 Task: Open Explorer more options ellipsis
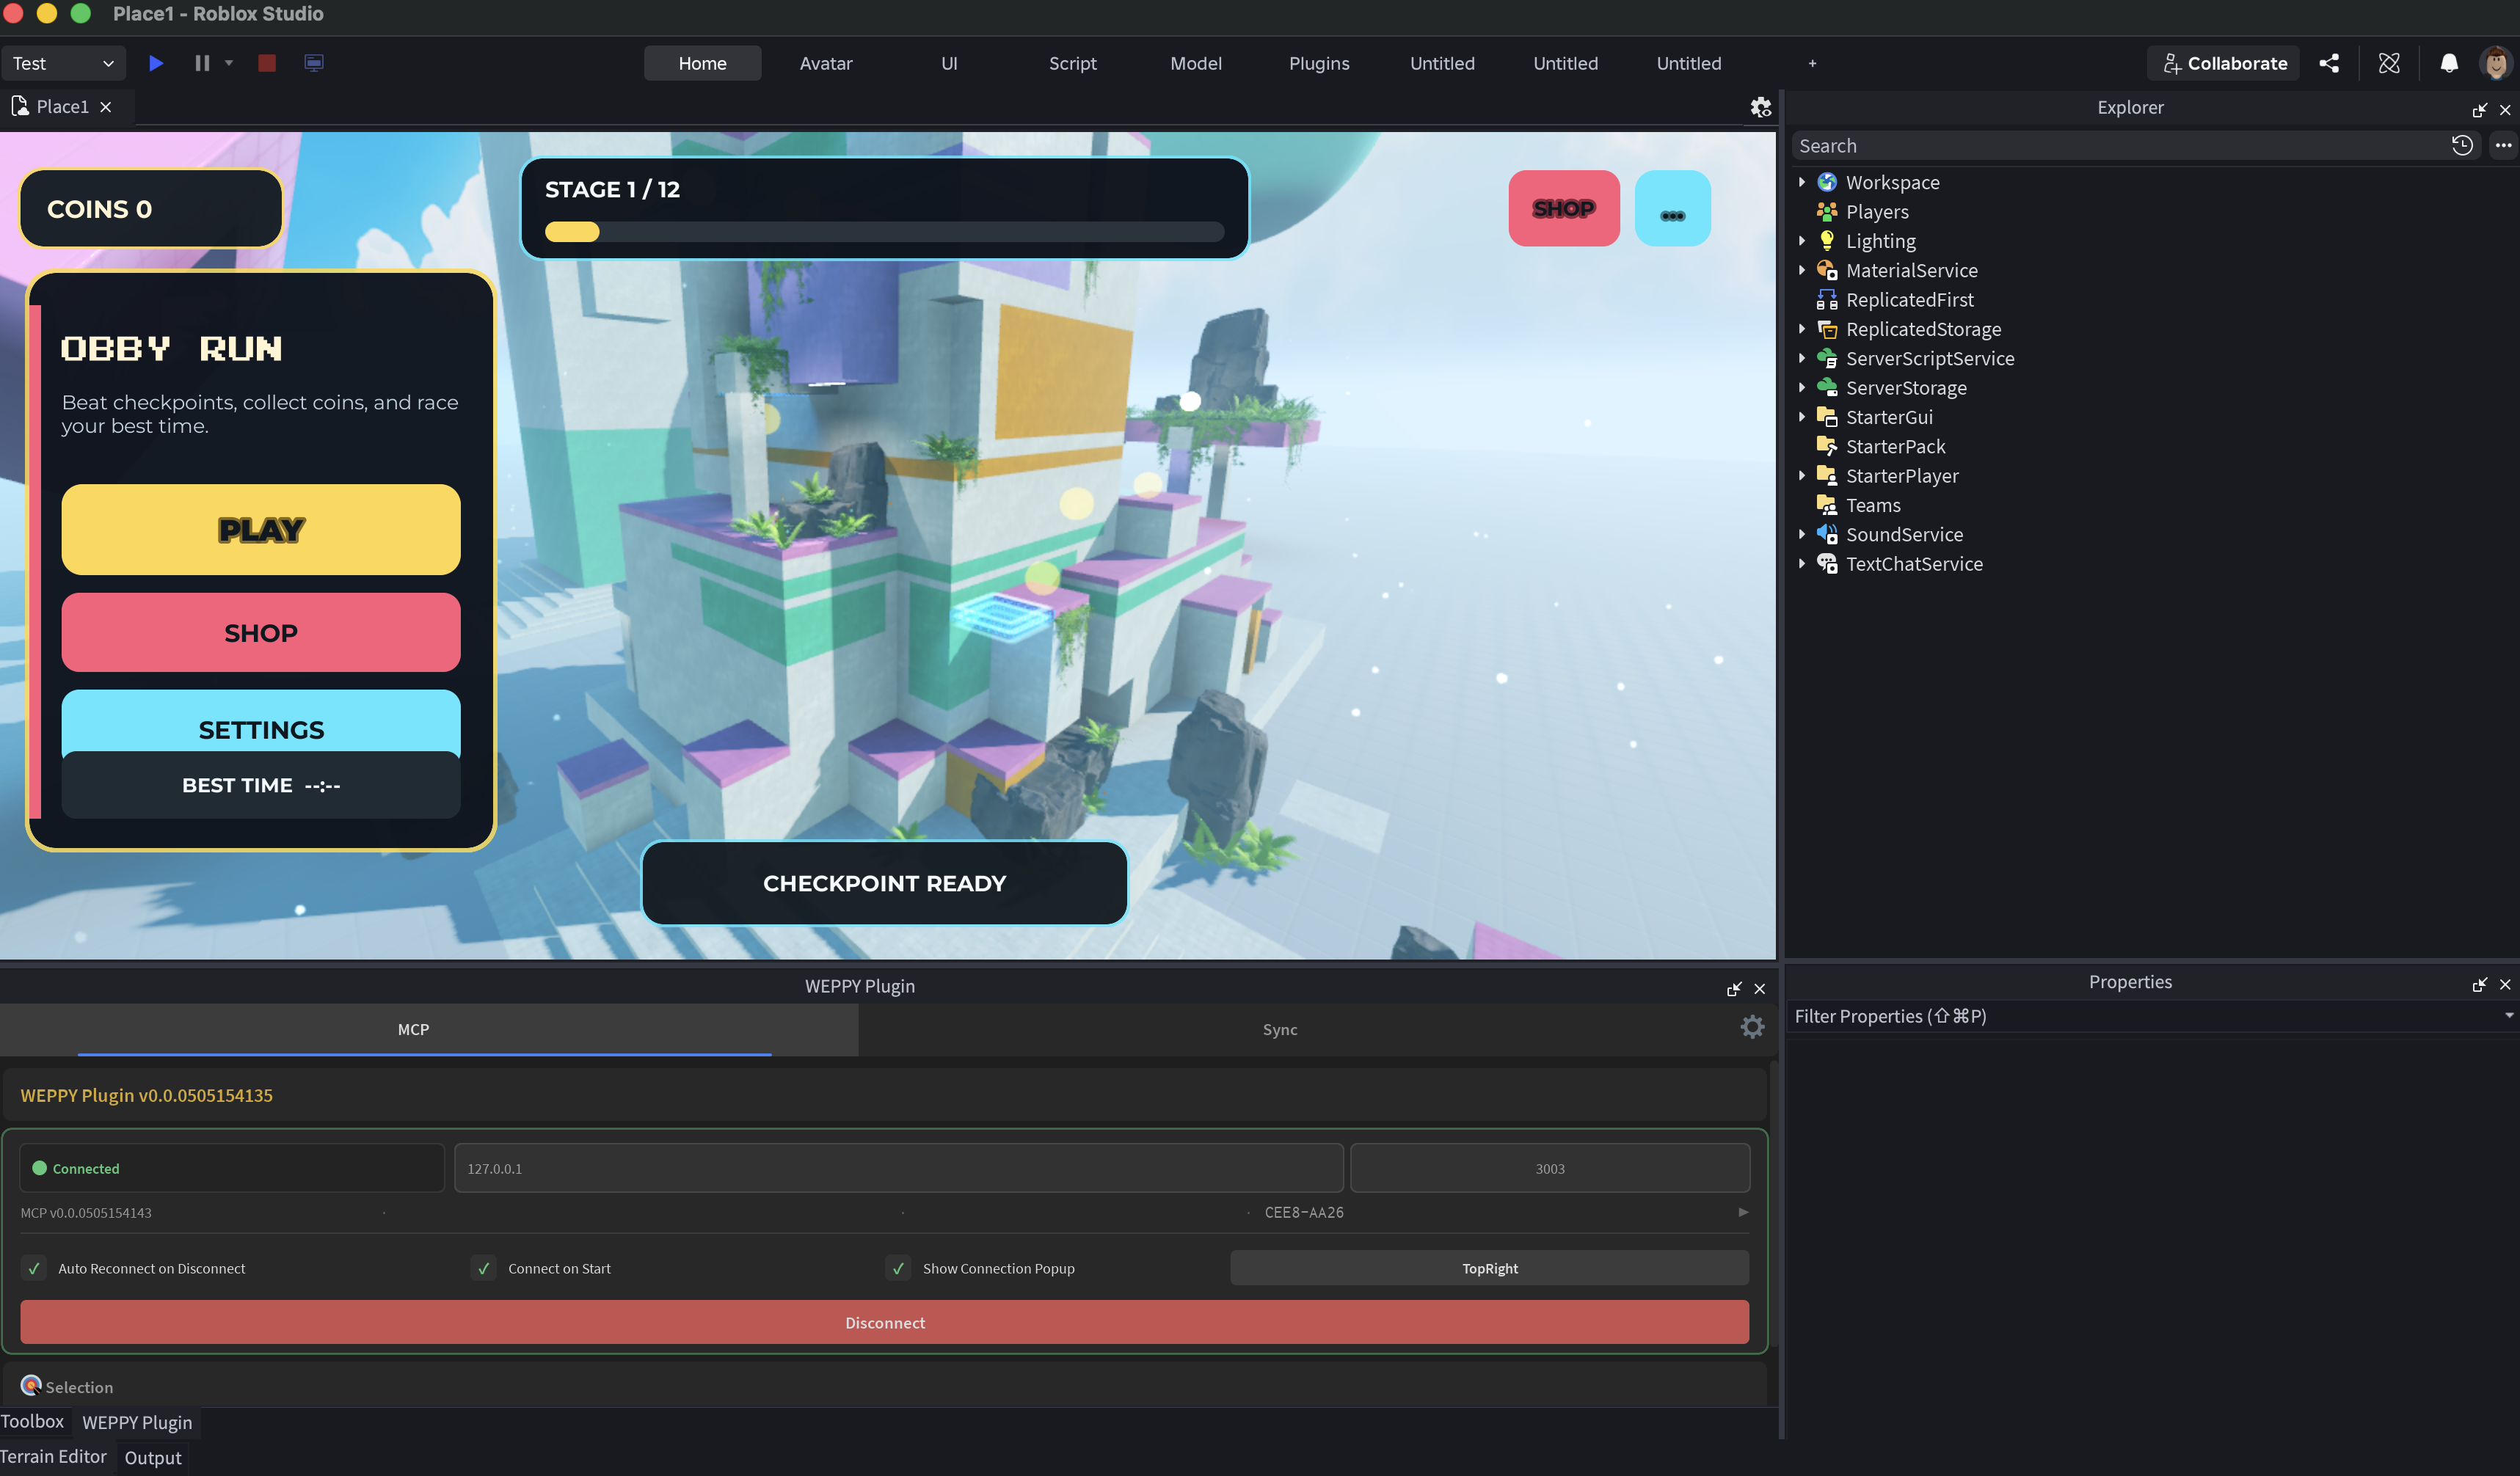coord(2503,146)
